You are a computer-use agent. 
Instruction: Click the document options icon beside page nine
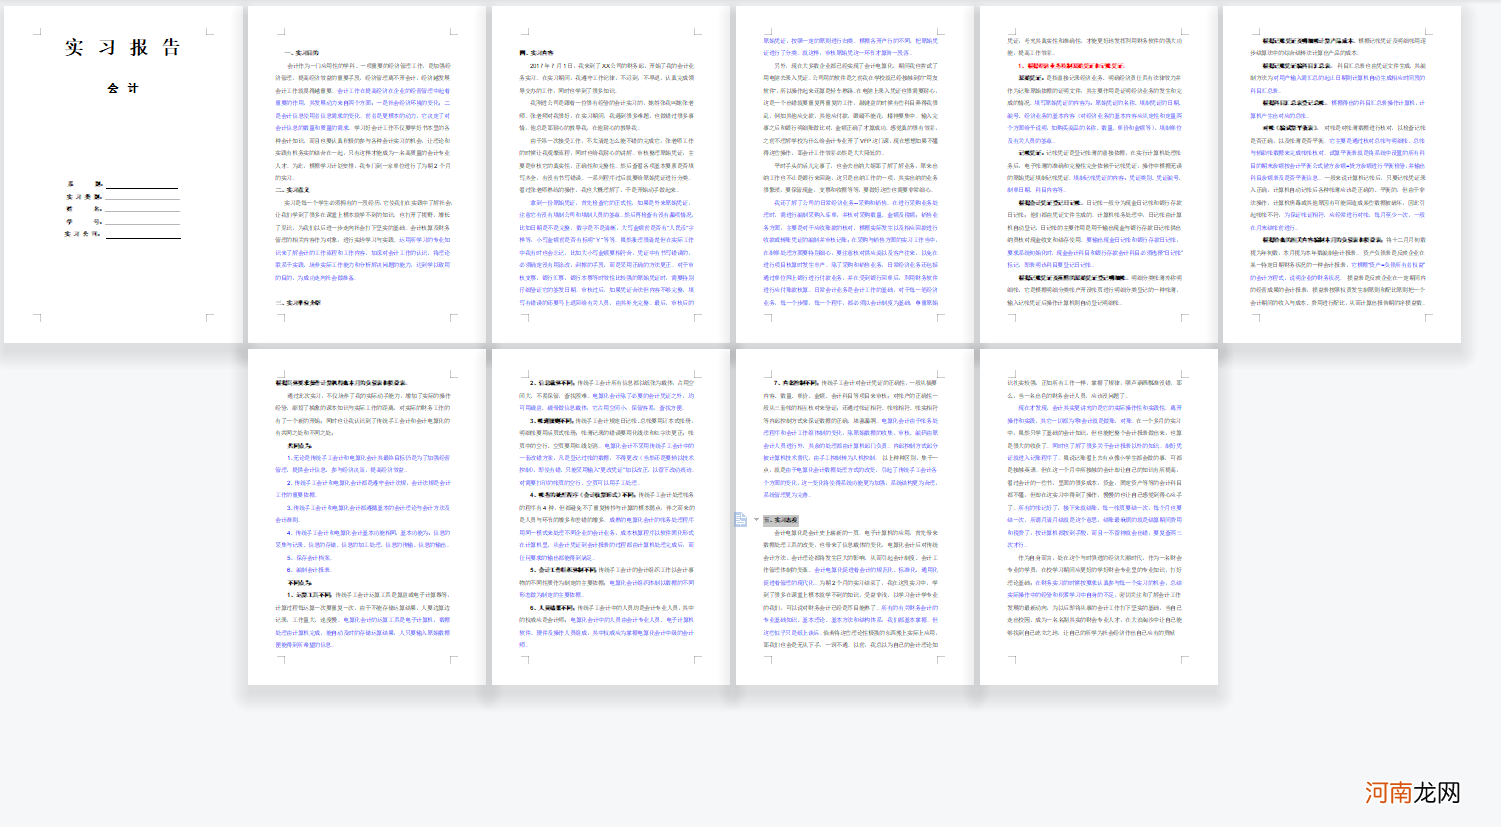pos(740,519)
